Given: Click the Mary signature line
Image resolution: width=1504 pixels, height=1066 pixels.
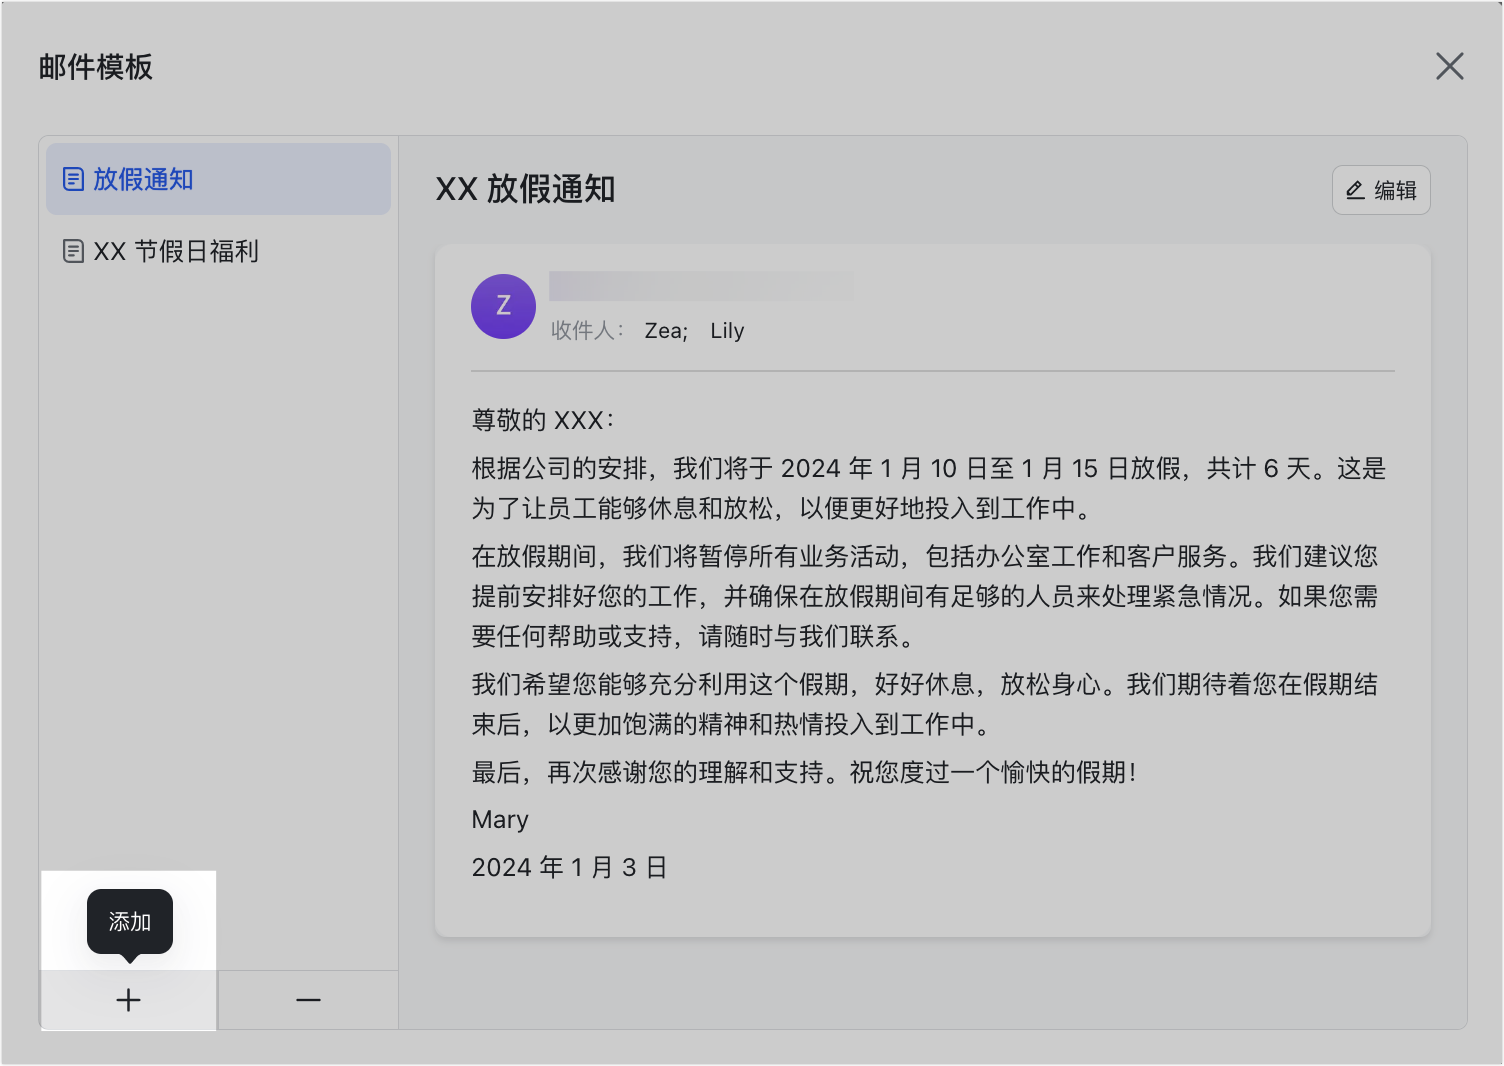Looking at the screenshot, I should (500, 820).
